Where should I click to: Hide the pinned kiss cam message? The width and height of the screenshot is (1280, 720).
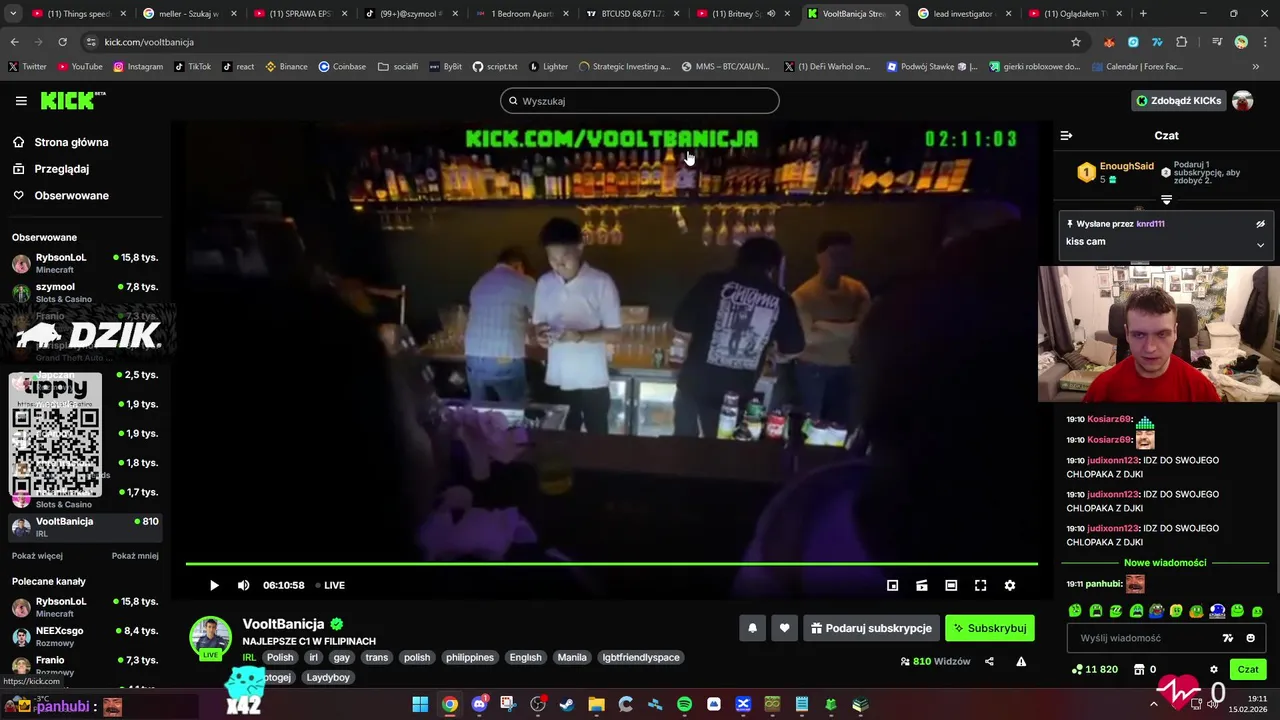(x=1260, y=224)
